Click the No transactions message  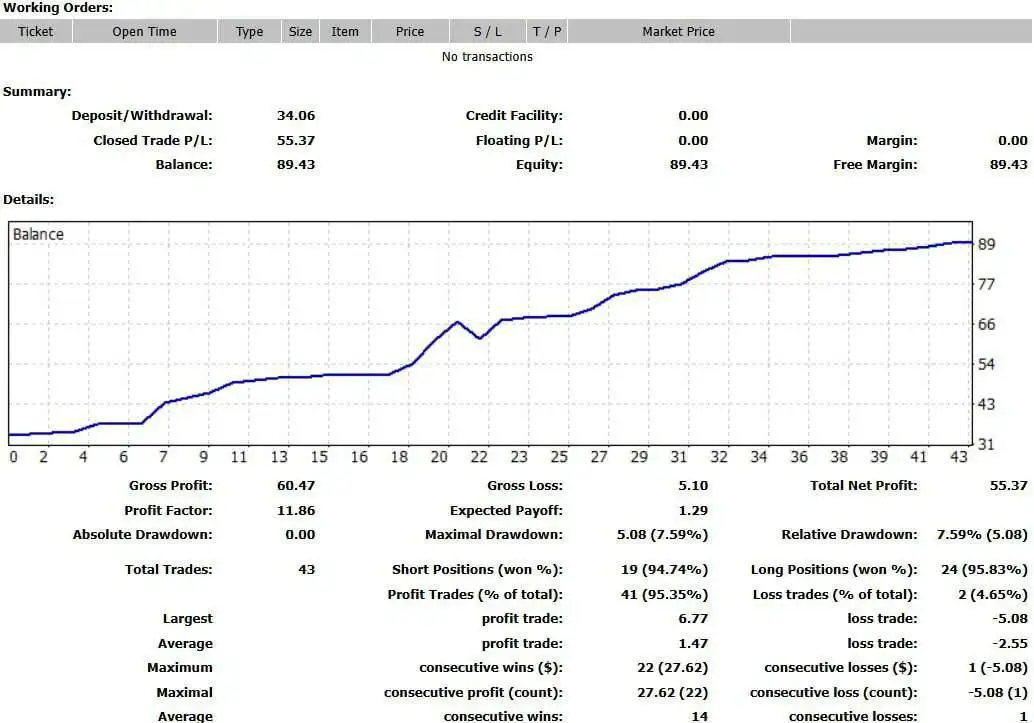[487, 57]
